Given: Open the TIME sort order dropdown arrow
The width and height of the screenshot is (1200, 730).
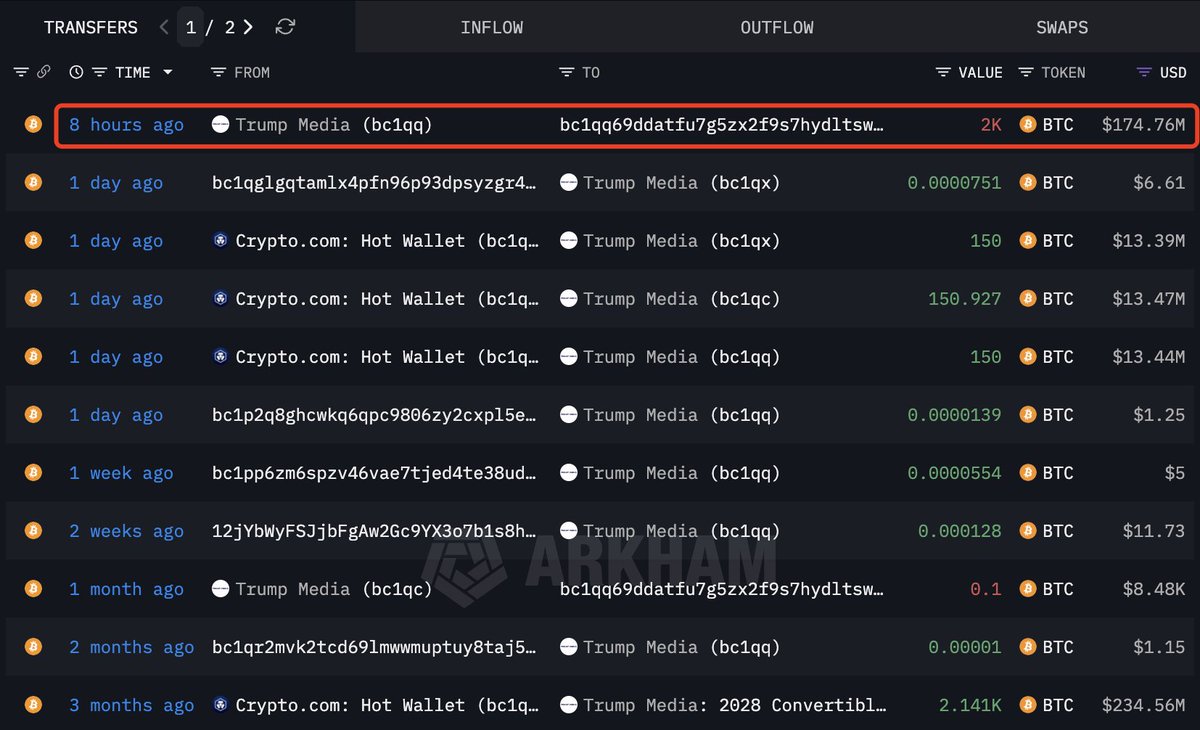Looking at the screenshot, I should [167, 72].
